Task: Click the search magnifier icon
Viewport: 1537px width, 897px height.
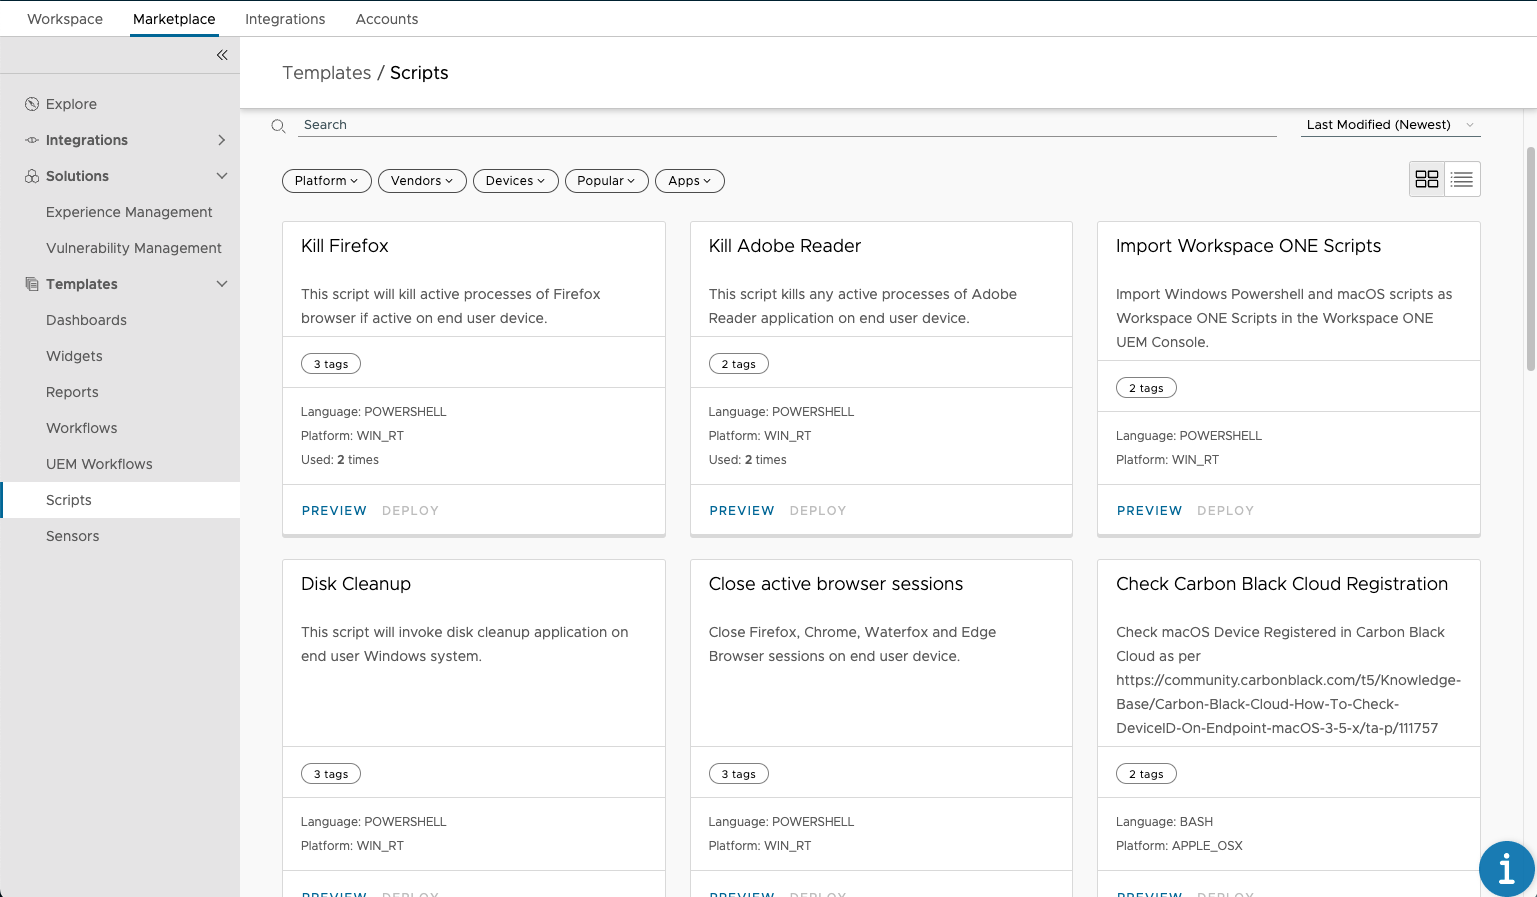Action: point(279,125)
